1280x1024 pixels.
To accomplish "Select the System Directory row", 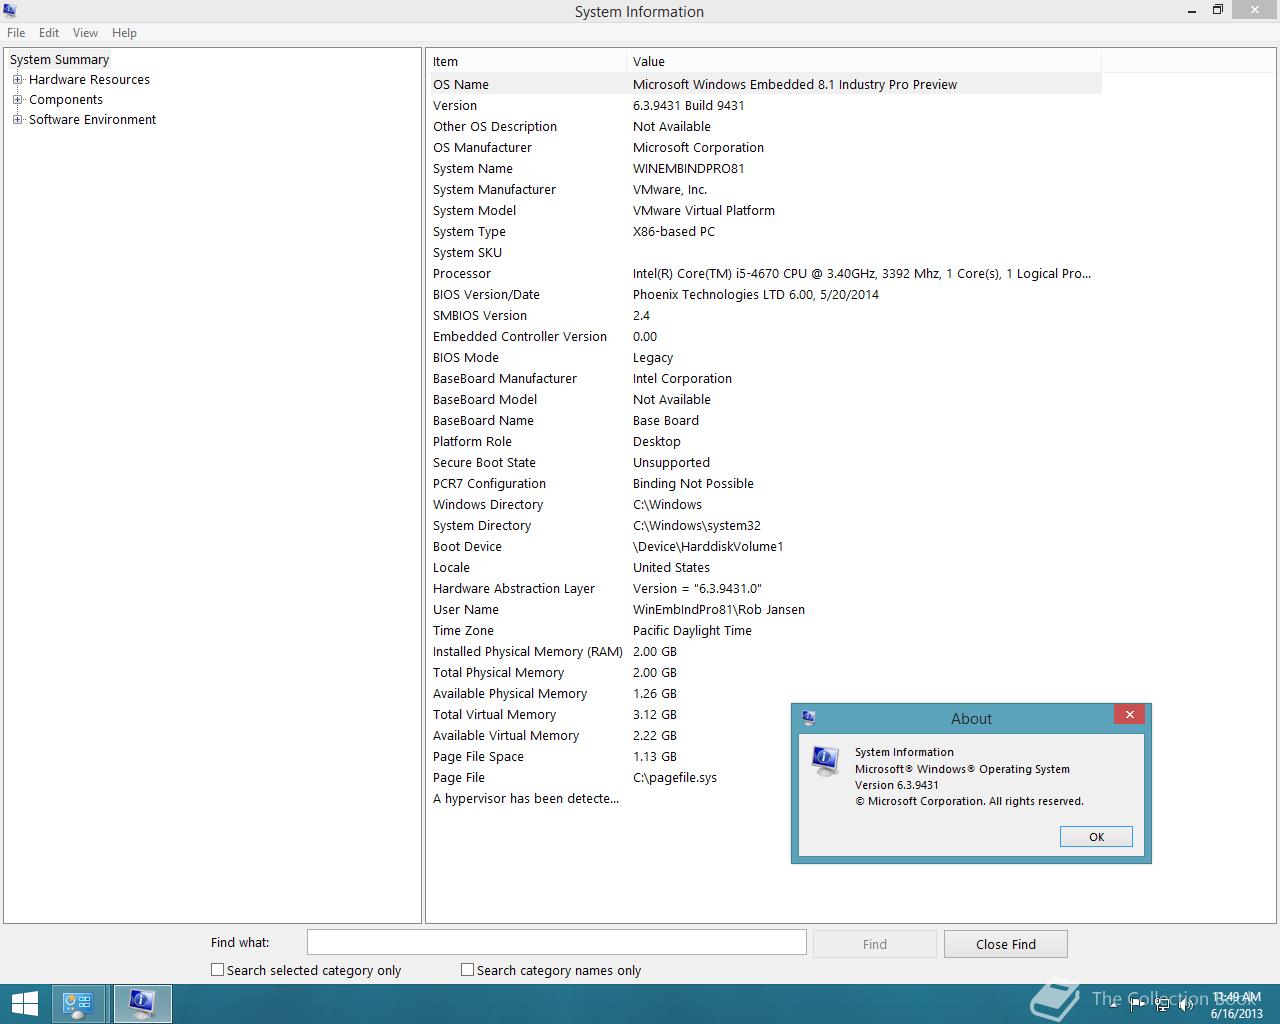I will pos(766,525).
